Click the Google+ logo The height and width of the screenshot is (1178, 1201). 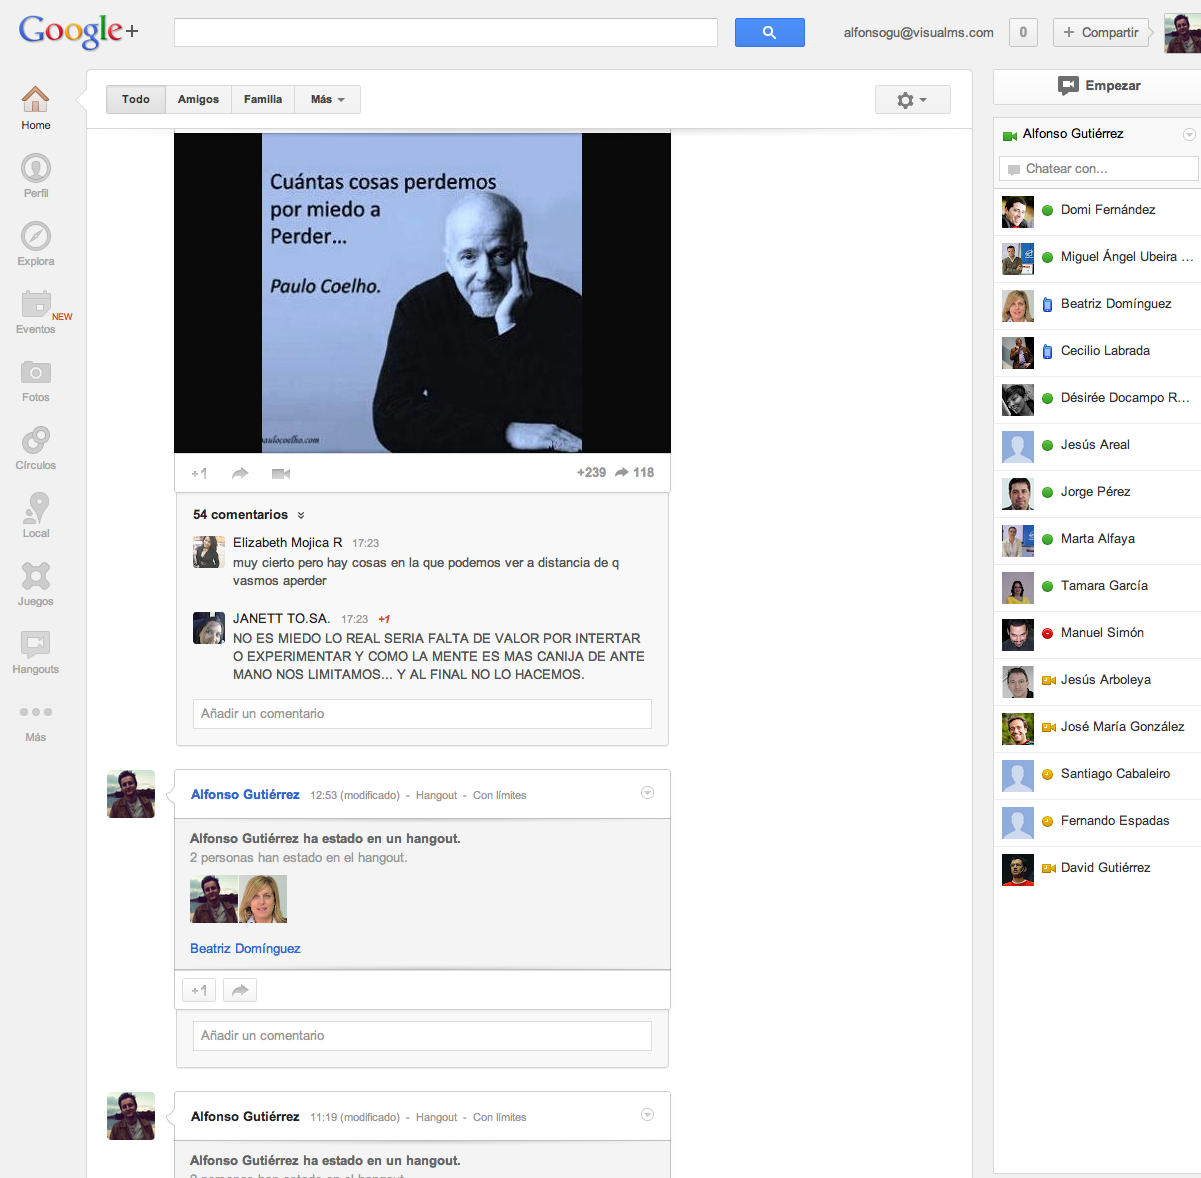[78, 32]
